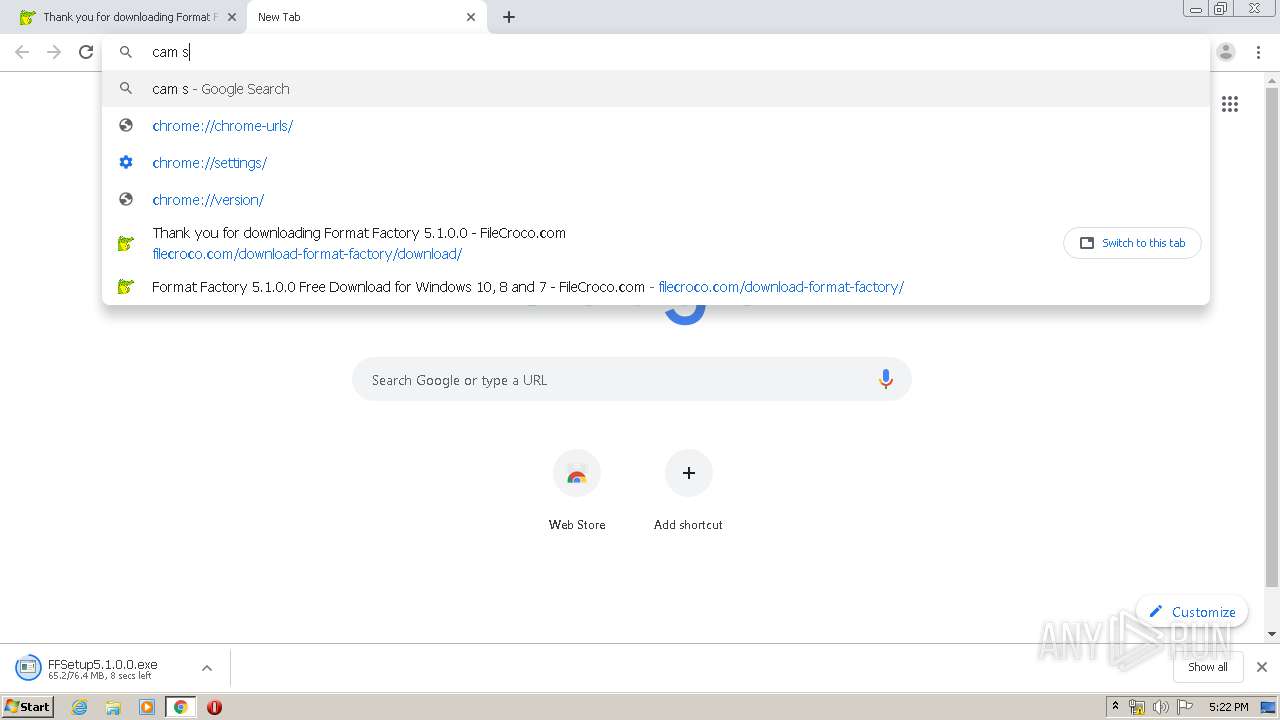Viewport: 1280px width, 720px height.
Task: Click the settings gear suggestion icon
Action: [x=126, y=162]
